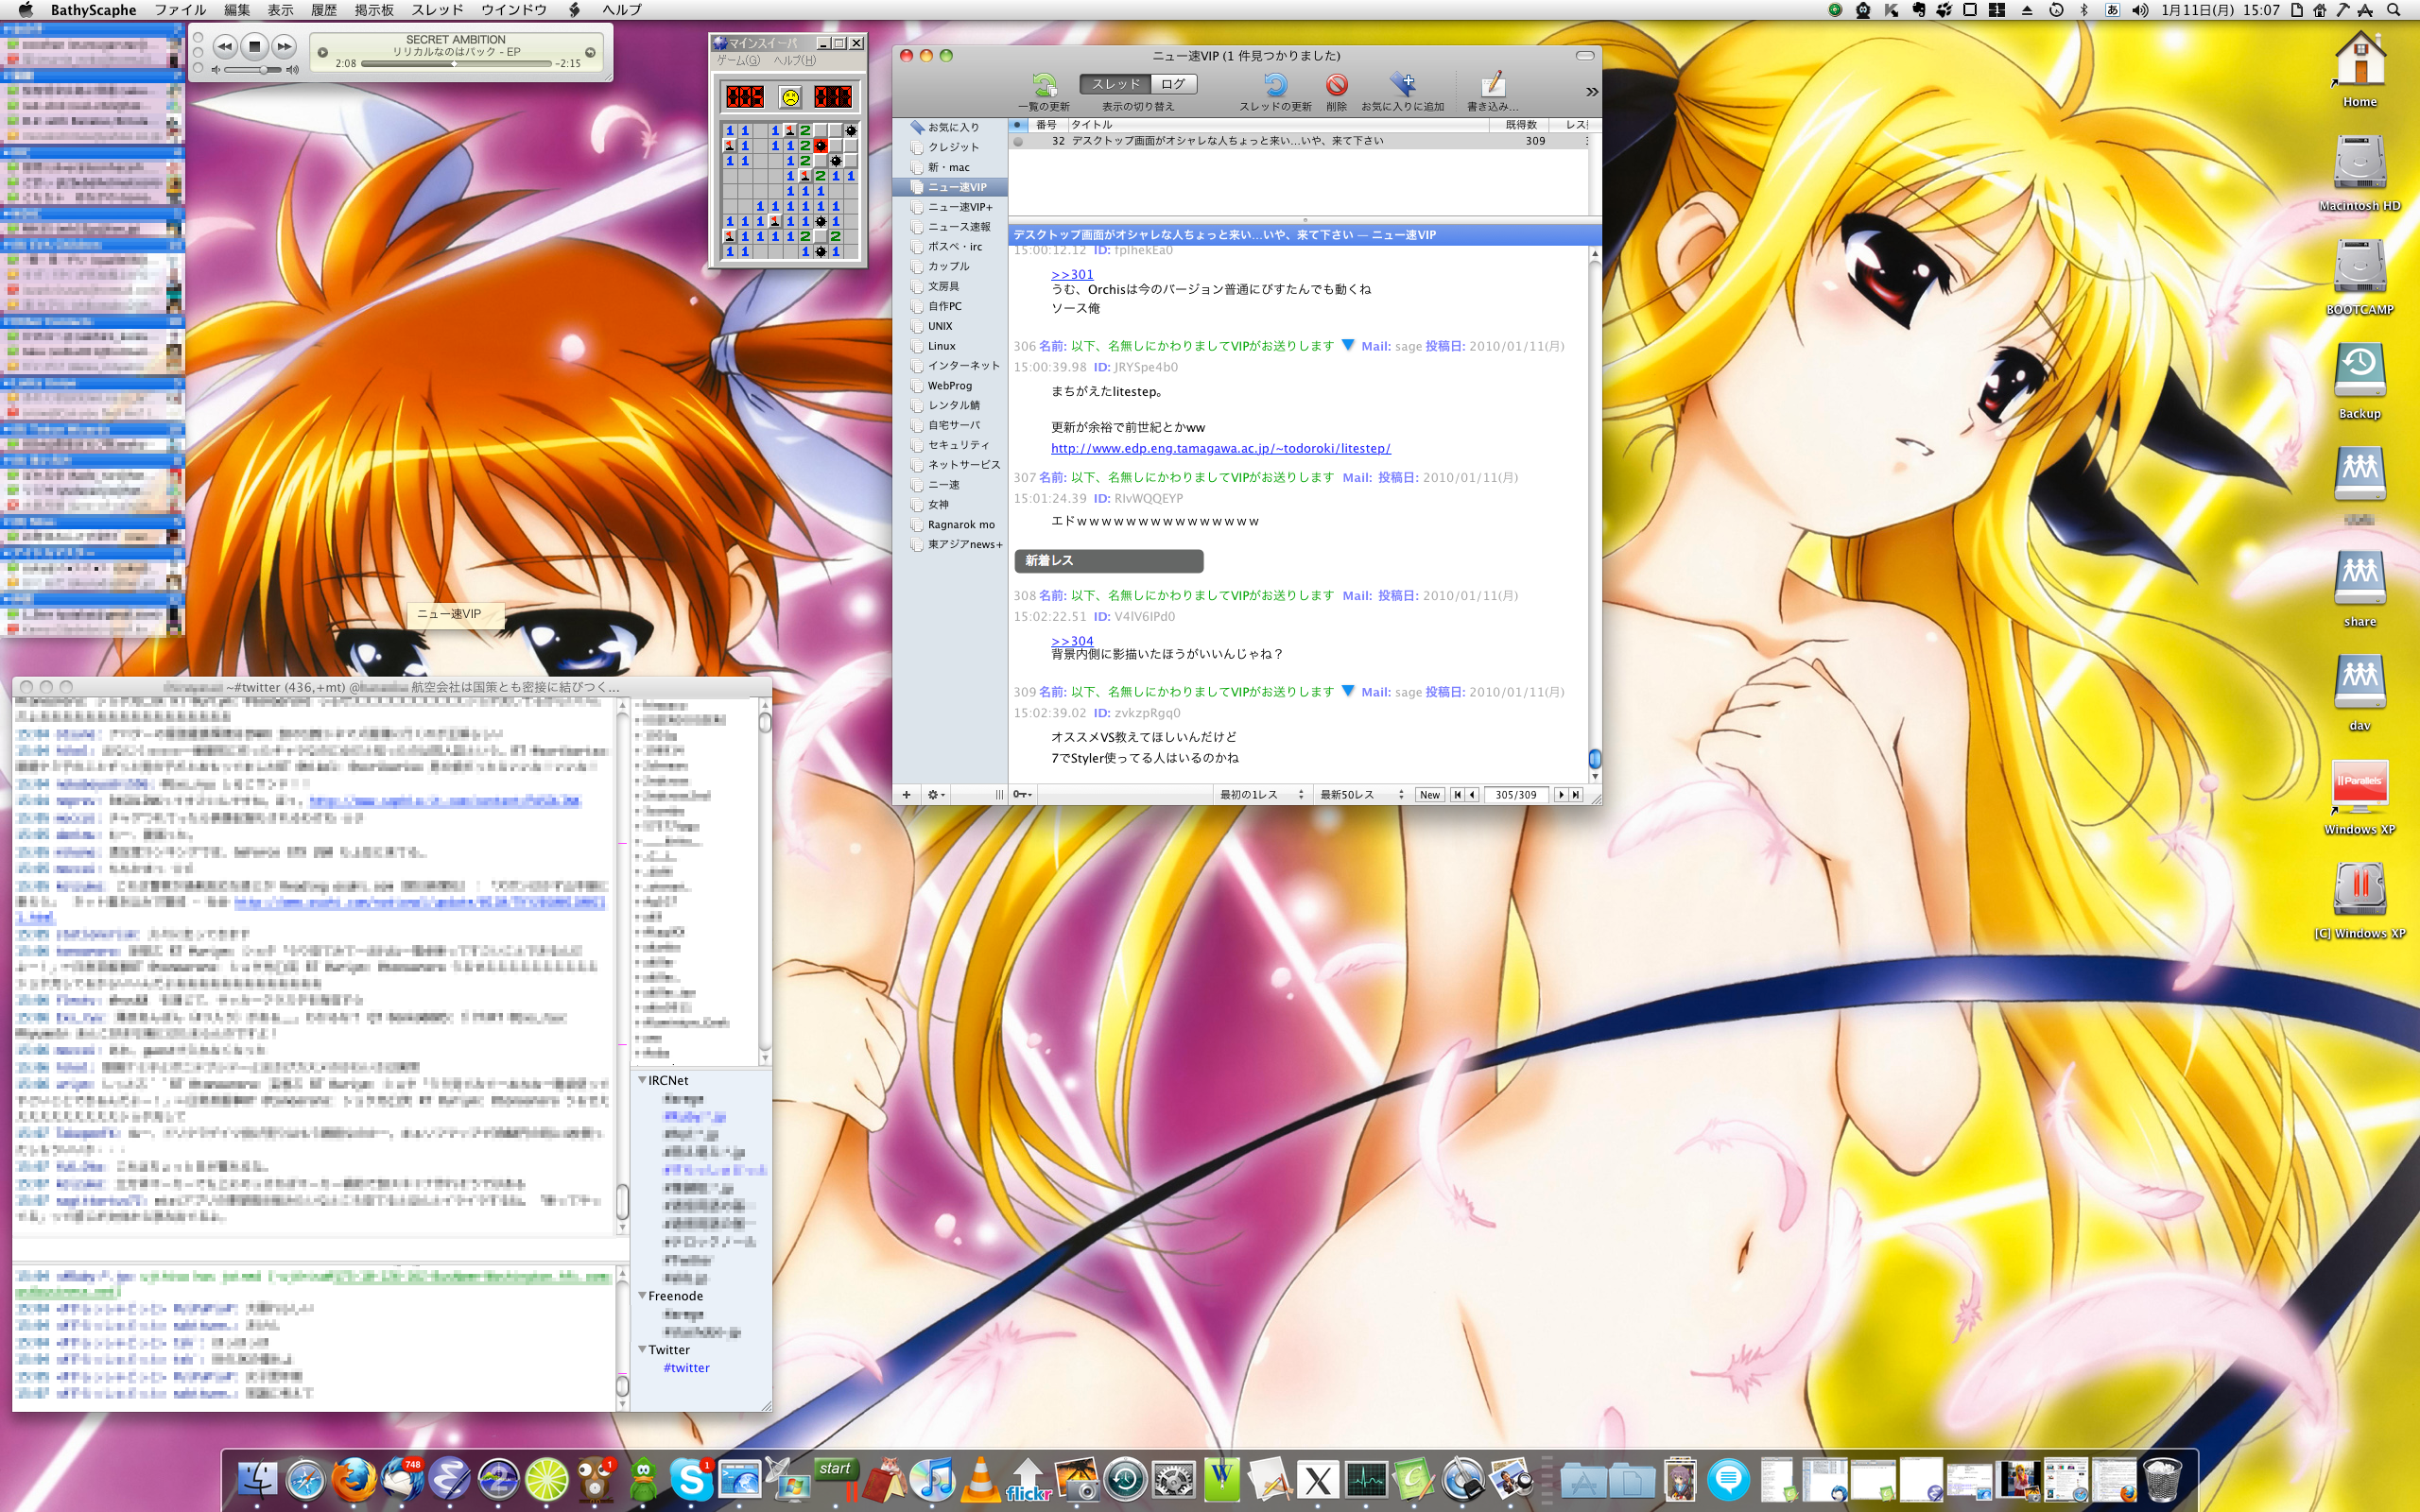Screen dimensions: 2420x1512
Task: Open the 最新50レス popup menu
Action: tap(1361, 795)
